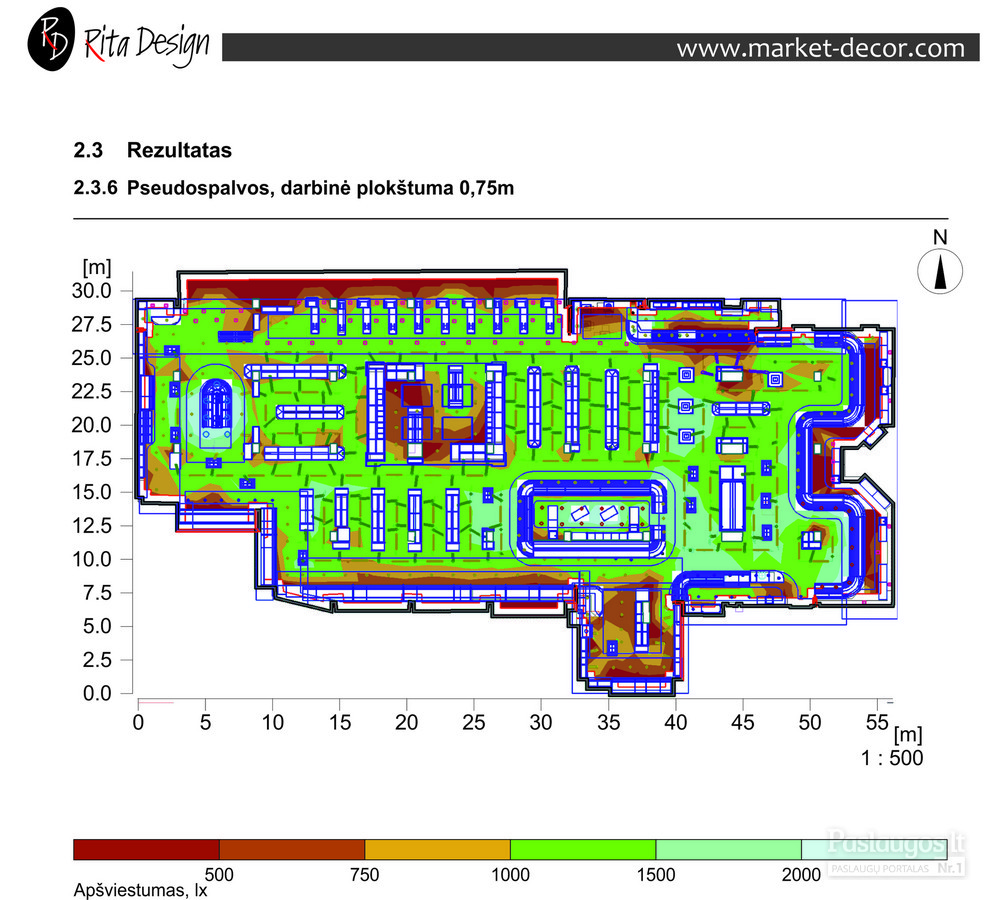Click the 'Apšviestumas, lx' legend label
The height and width of the screenshot is (900, 991).
click(x=140, y=890)
